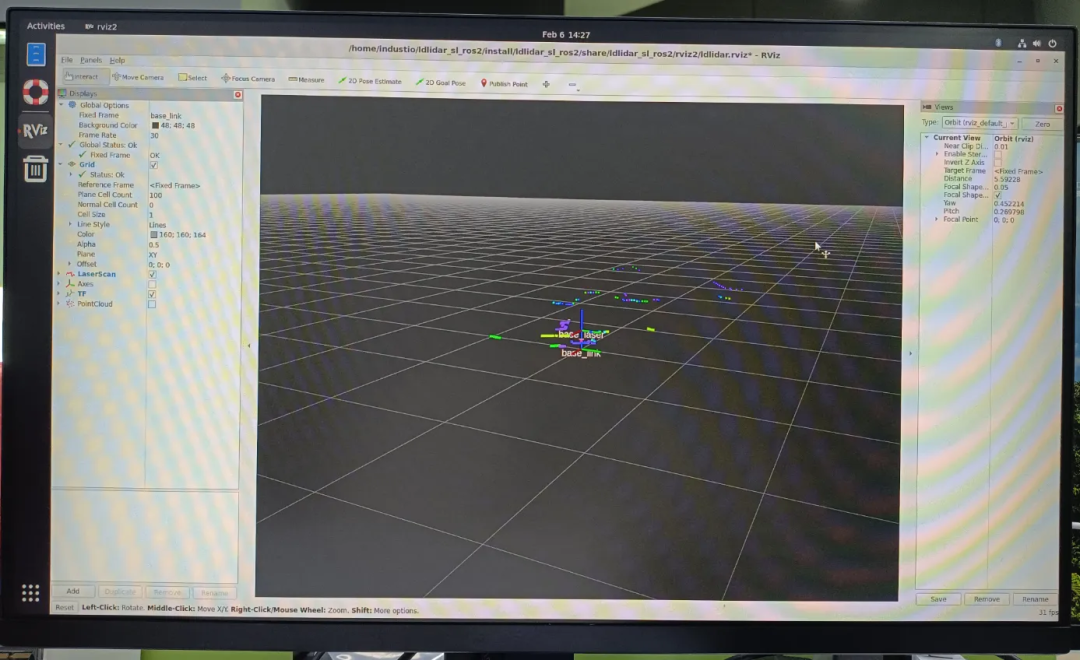Open the view Type dropdown

(979, 123)
